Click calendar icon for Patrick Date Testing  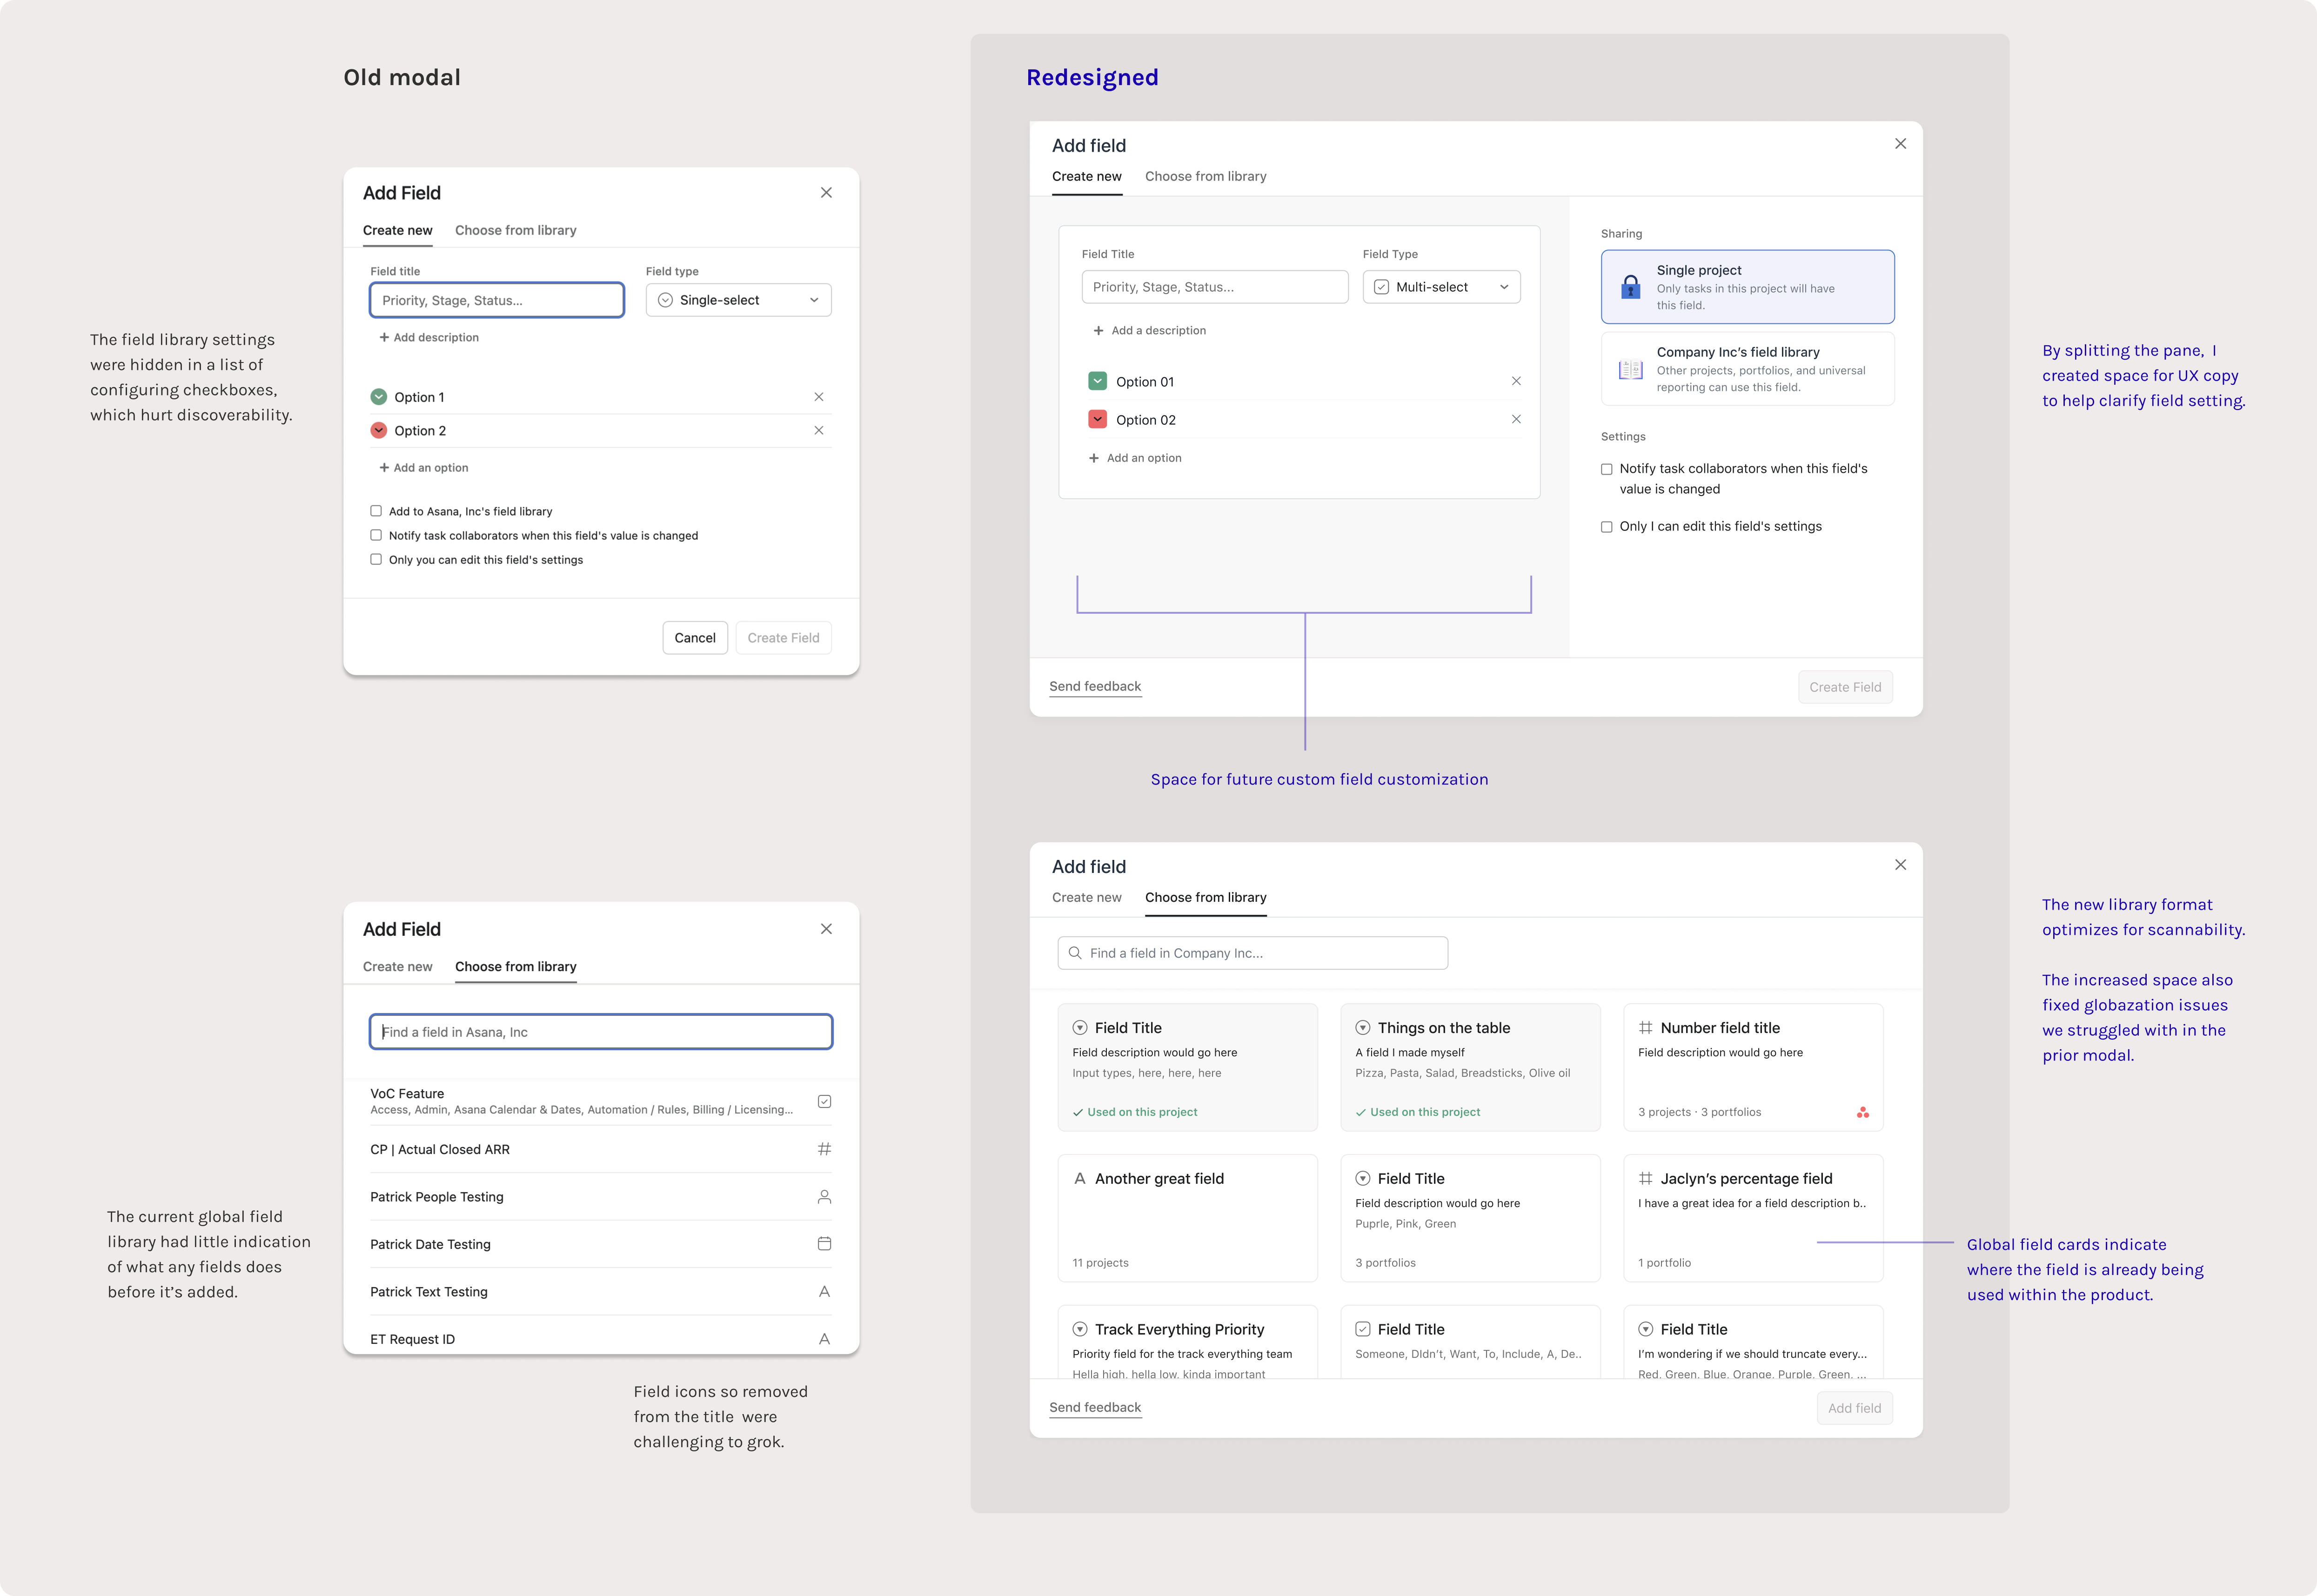pyautogui.click(x=824, y=1244)
